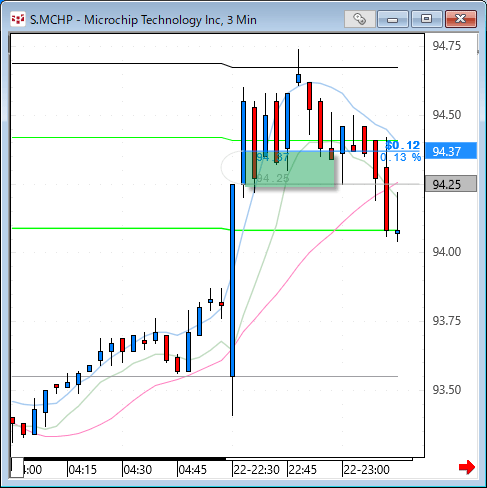
Task: Click the highest candle near 94.75
Action: pos(298,79)
